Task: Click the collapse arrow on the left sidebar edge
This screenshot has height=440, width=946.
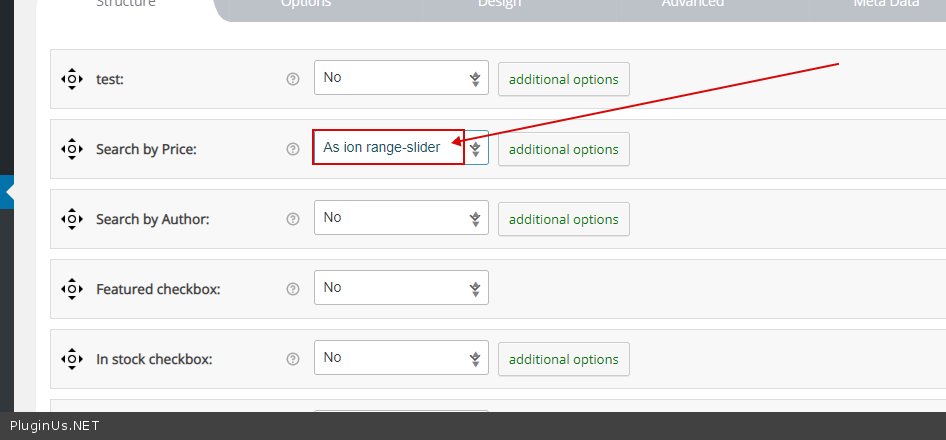Action: pyautogui.click(x=8, y=192)
